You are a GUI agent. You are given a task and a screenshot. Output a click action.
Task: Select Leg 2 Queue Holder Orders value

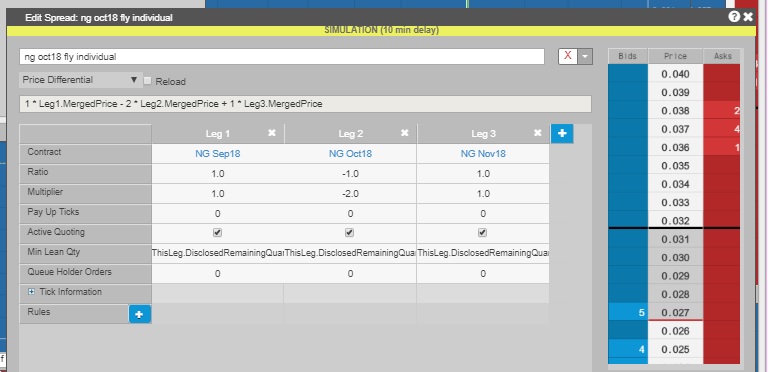[350, 274]
